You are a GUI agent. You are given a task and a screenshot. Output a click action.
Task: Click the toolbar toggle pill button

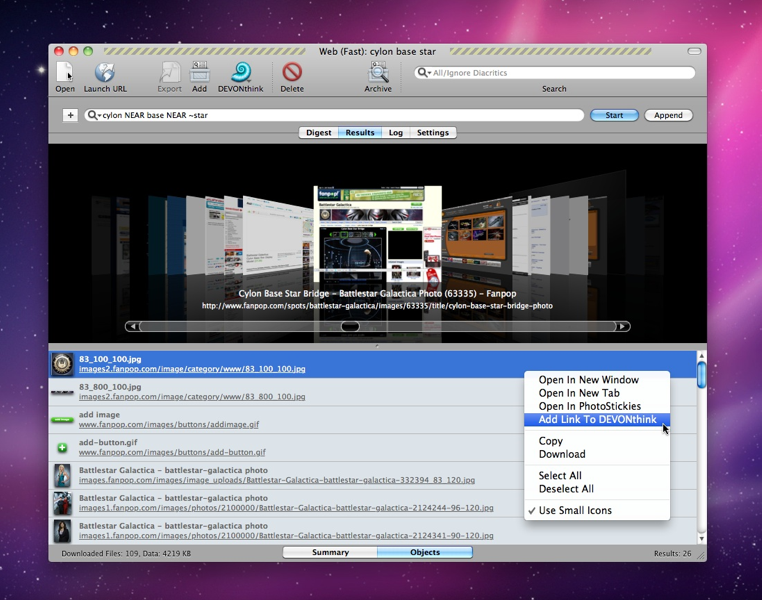point(694,51)
